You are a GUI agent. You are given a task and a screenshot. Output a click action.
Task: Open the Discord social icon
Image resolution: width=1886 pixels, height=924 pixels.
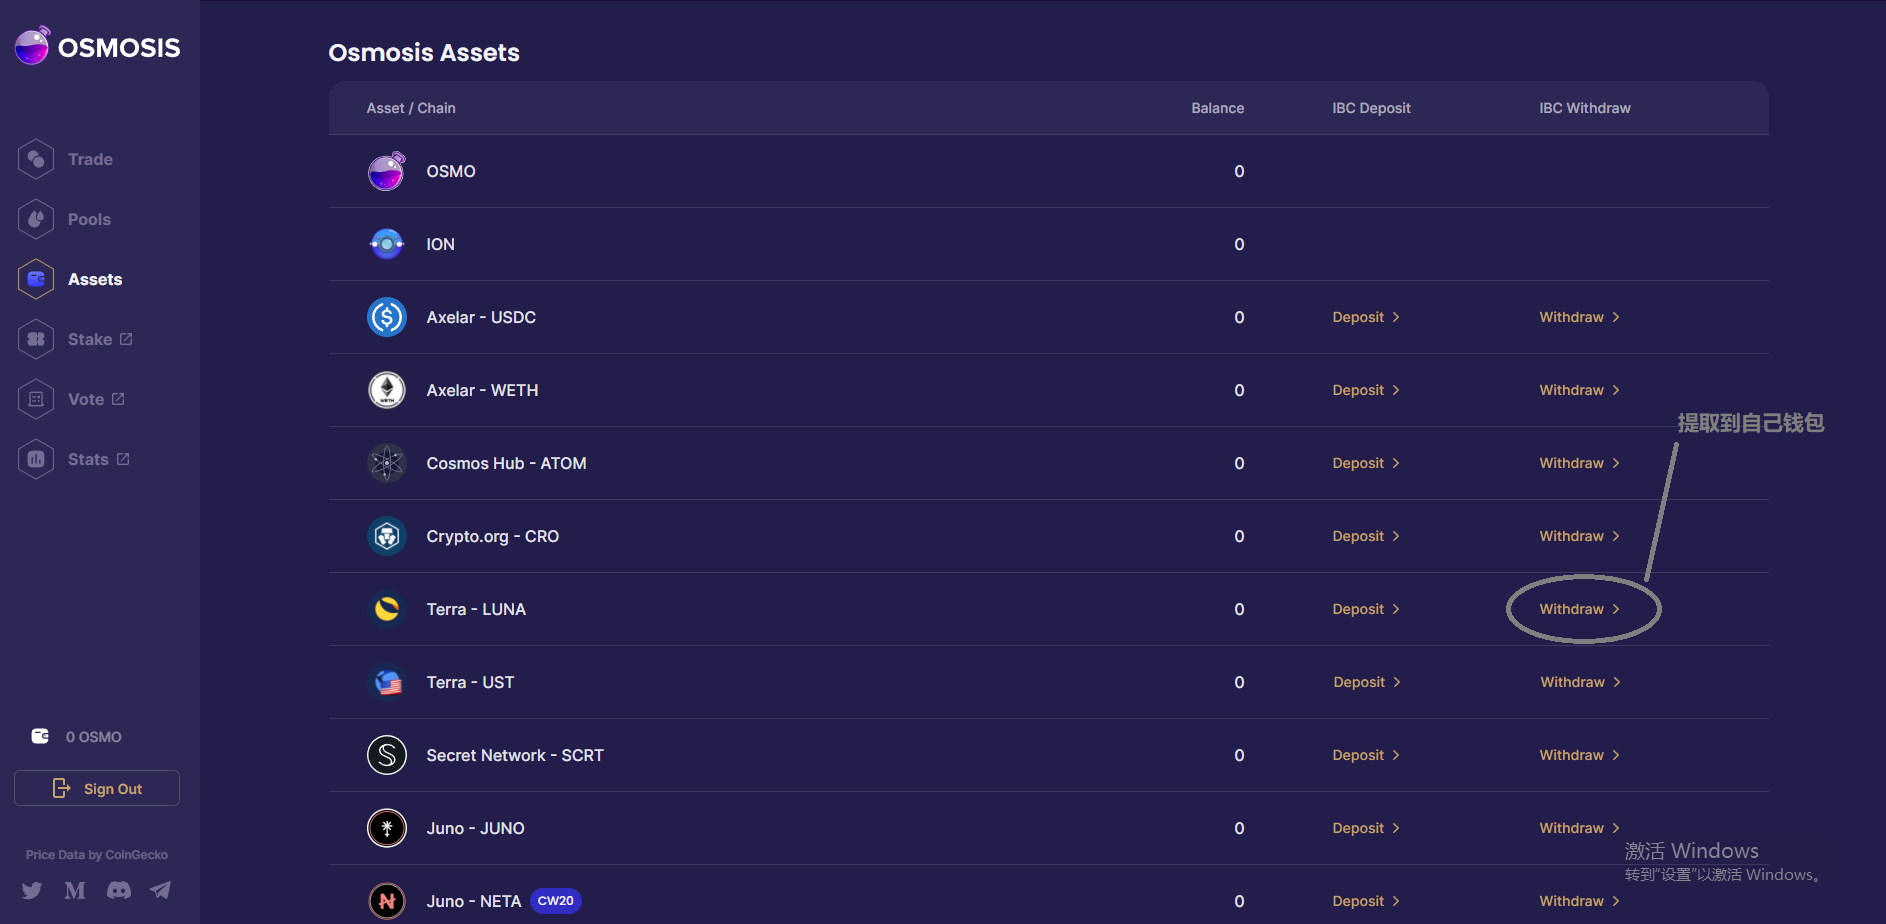(x=119, y=890)
